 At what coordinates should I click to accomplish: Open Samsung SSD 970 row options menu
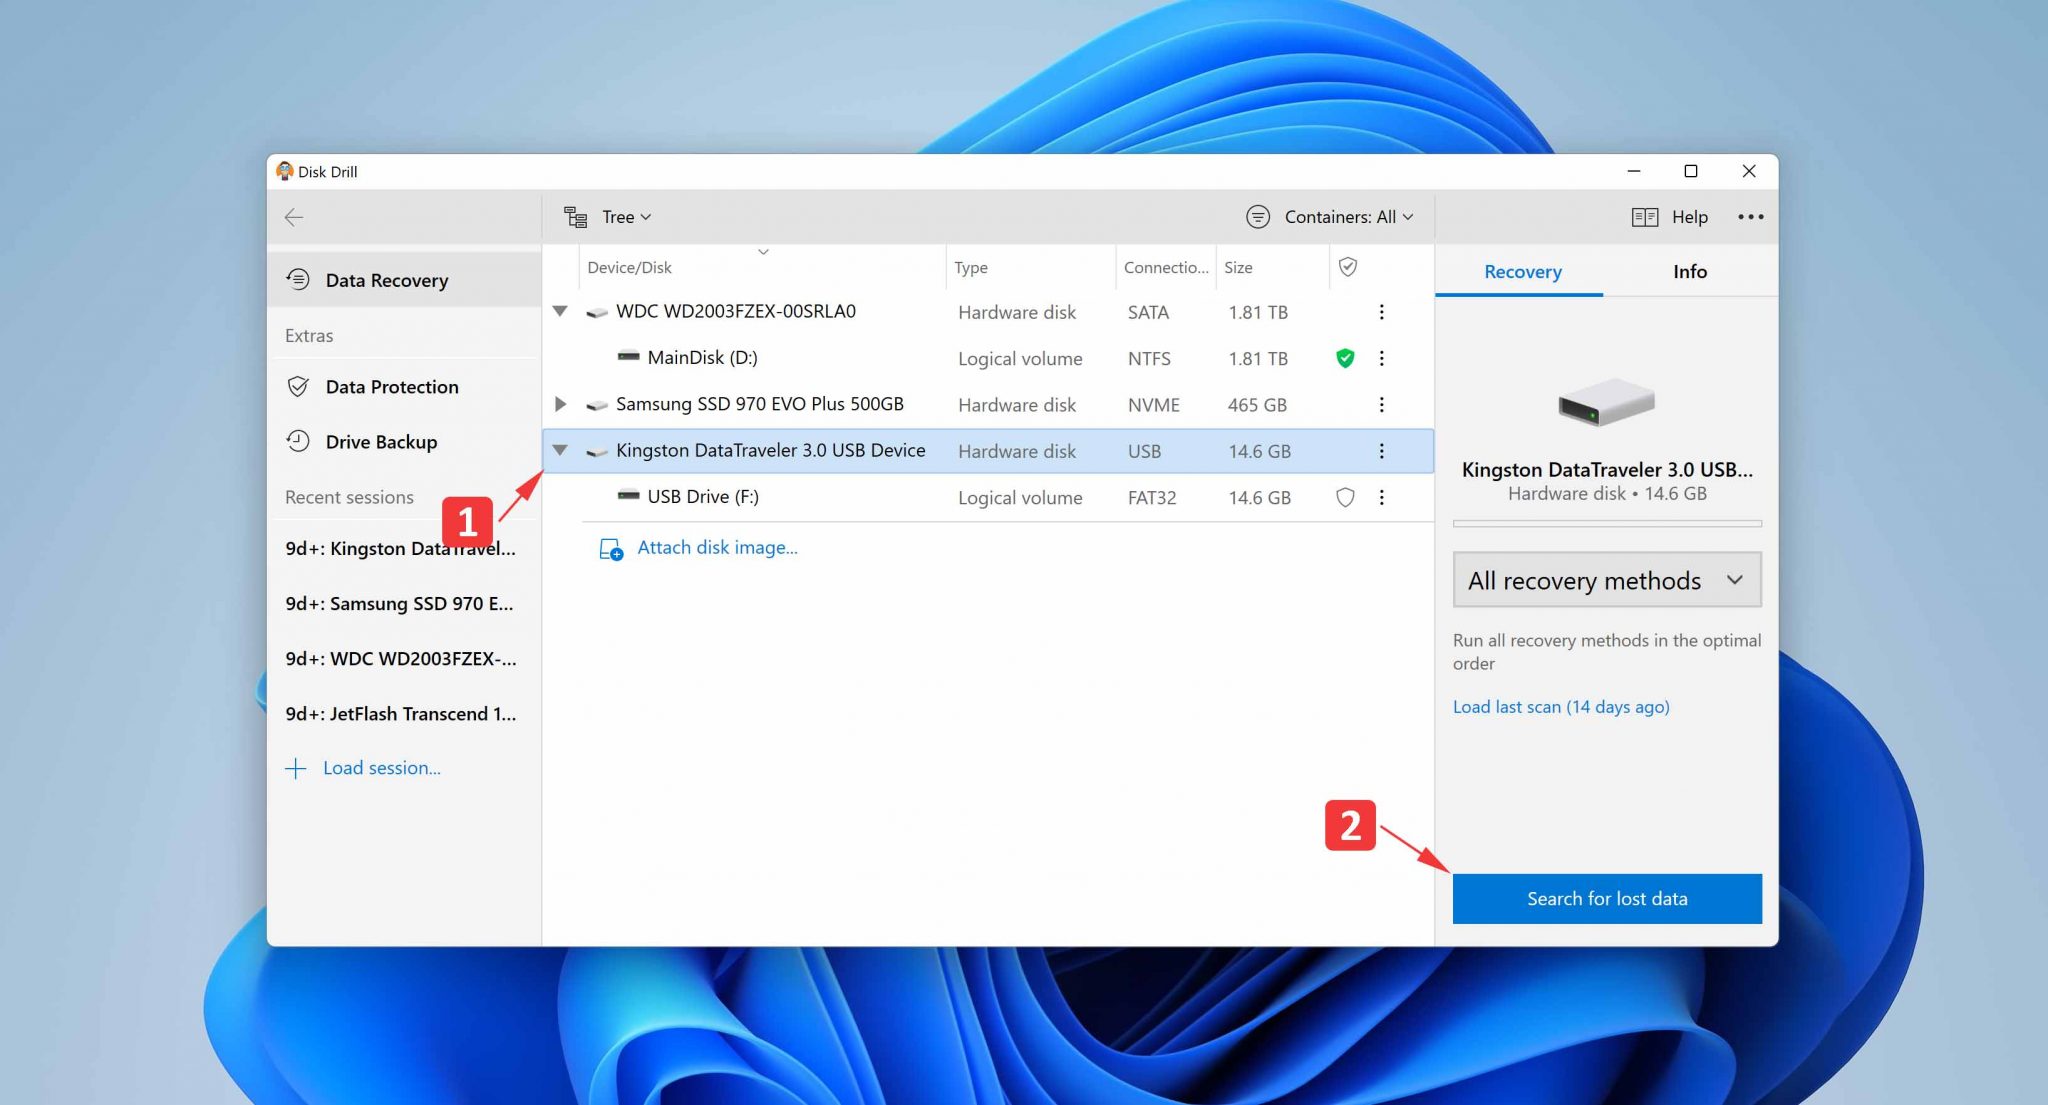(x=1381, y=404)
